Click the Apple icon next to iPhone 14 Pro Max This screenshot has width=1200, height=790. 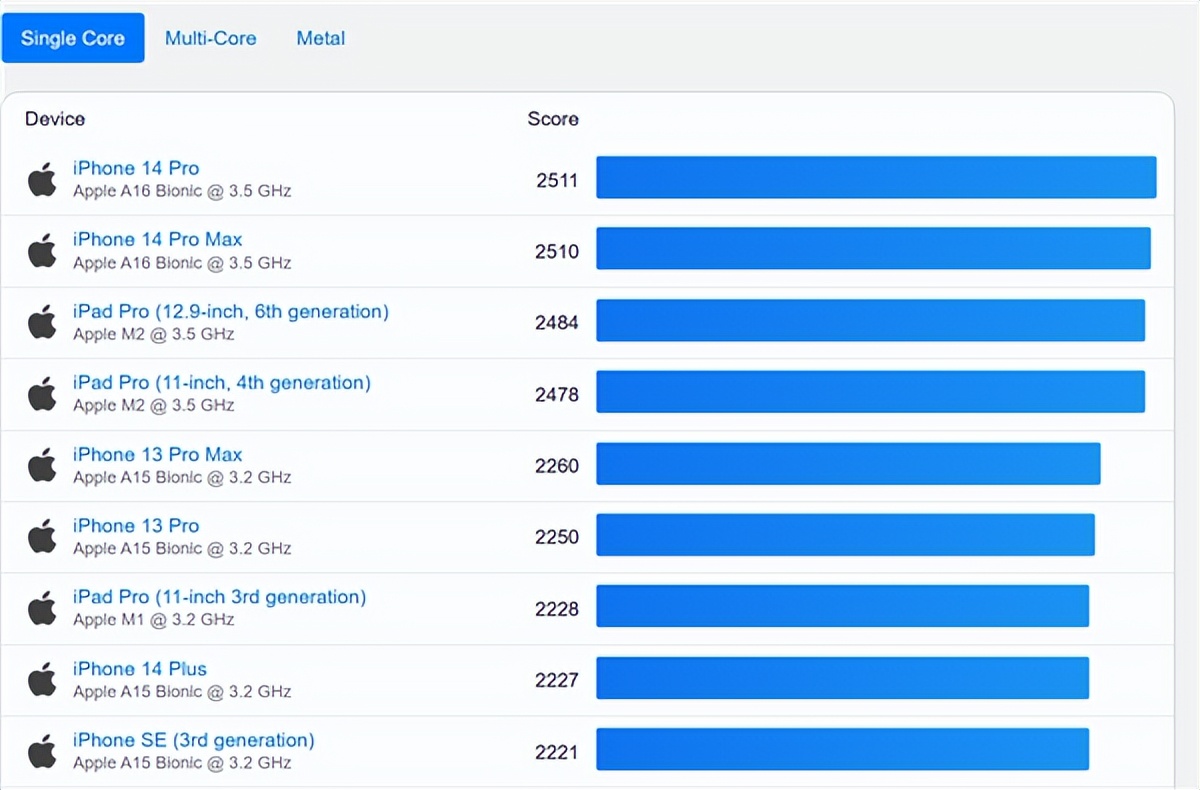41,250
